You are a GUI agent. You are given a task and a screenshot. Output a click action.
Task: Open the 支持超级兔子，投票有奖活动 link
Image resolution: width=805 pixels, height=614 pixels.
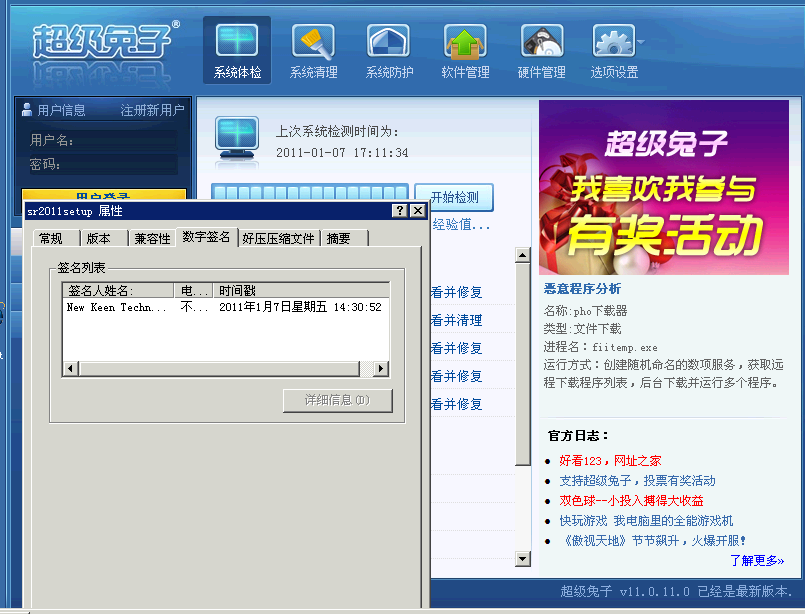pyautogui.click(x=637, y=481)
